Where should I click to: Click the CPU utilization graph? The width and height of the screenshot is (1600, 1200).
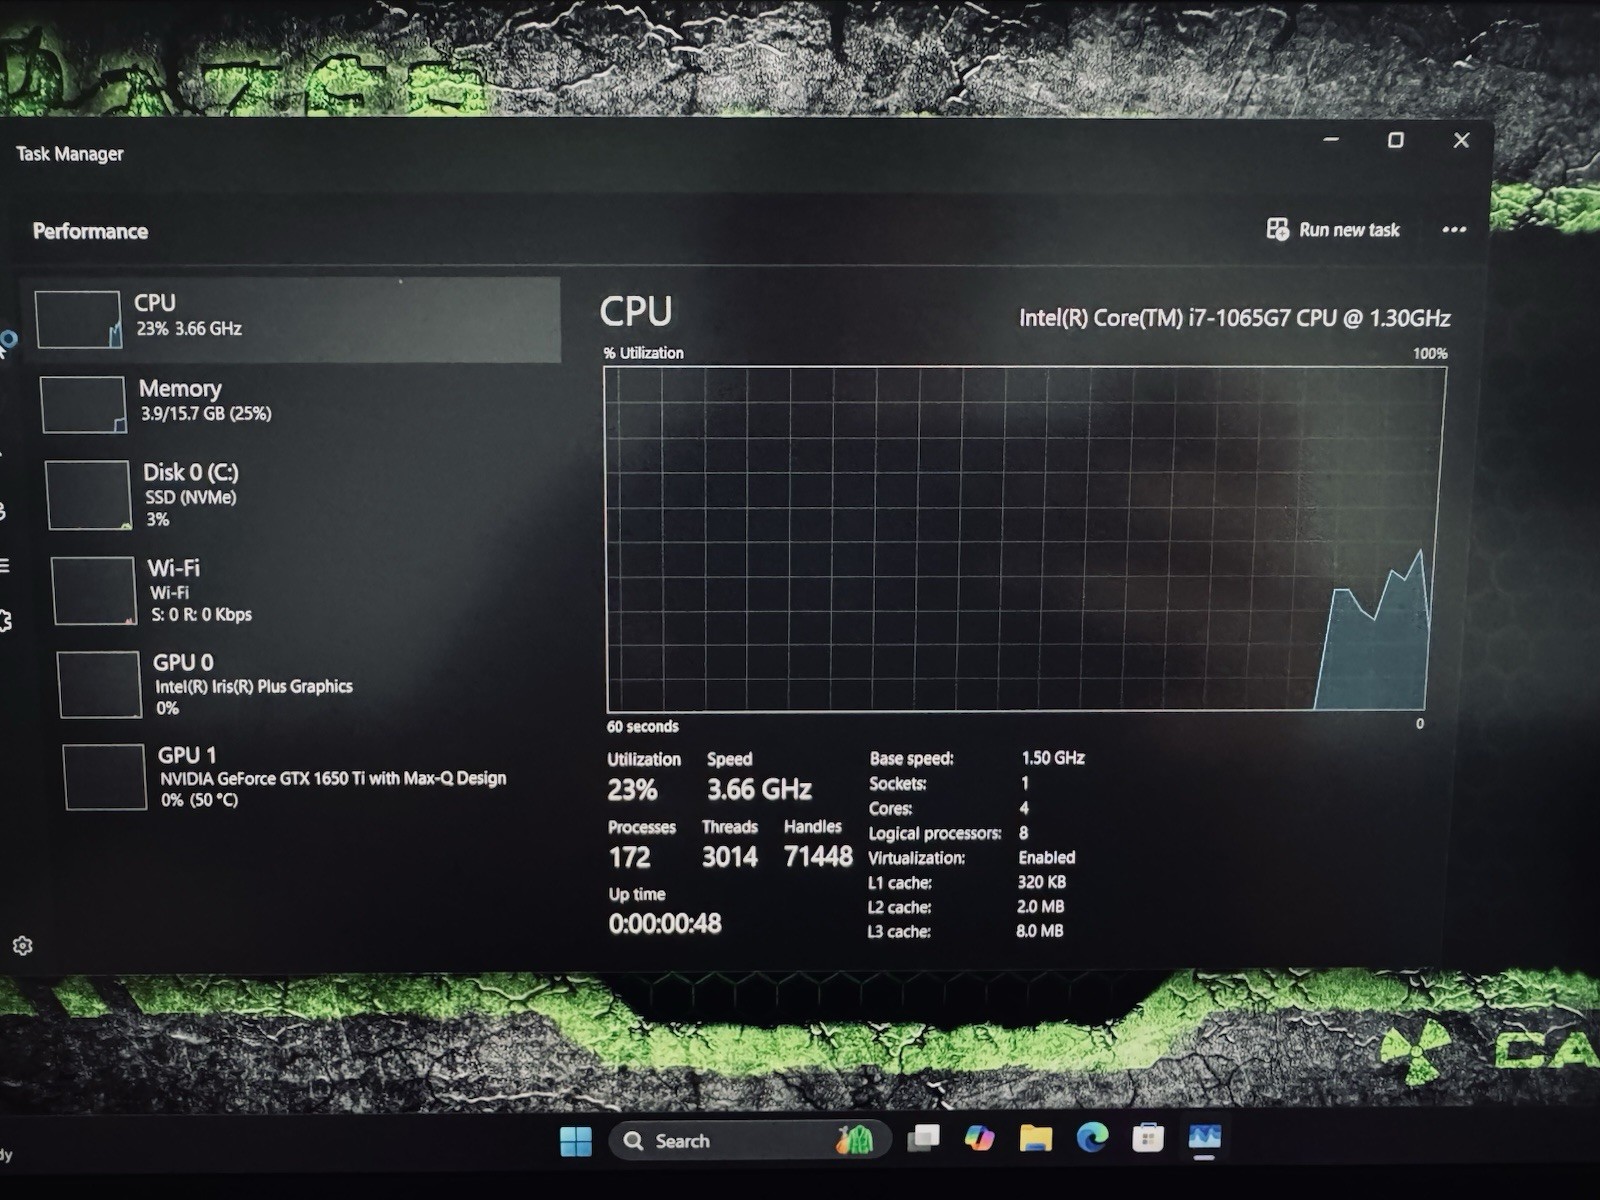[x=1025, y=539]
